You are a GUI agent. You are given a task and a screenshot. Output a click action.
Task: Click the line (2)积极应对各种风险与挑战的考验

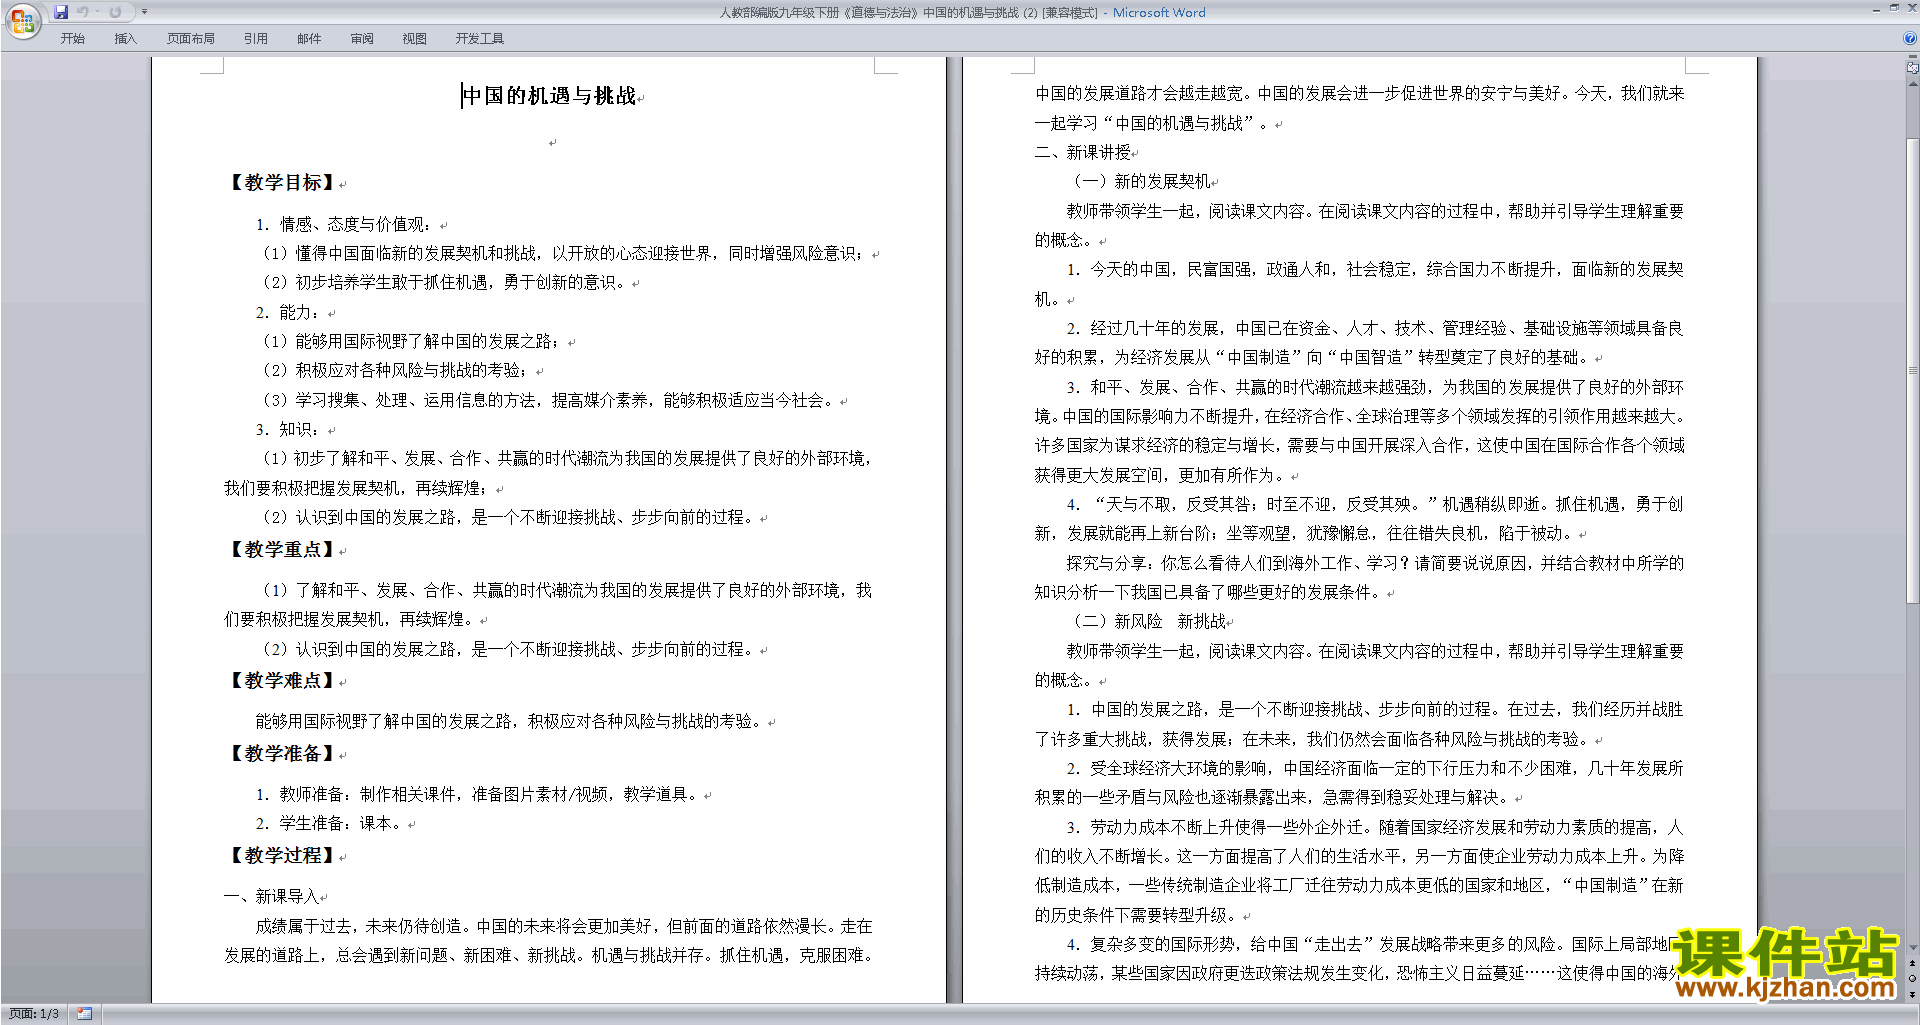397,370
